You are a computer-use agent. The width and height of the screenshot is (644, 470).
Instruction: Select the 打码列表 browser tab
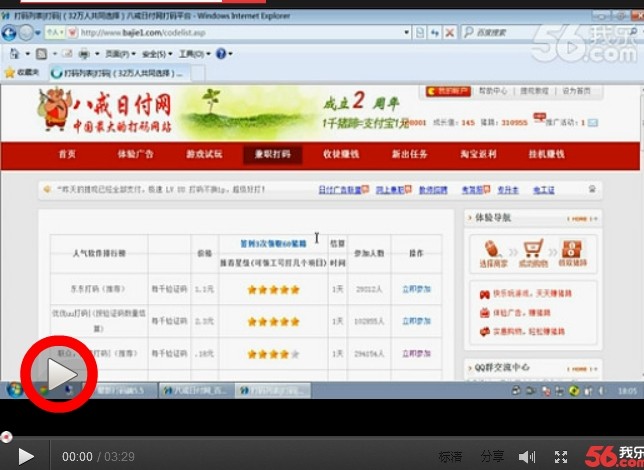pyautogui.click(x=119, y=73)
